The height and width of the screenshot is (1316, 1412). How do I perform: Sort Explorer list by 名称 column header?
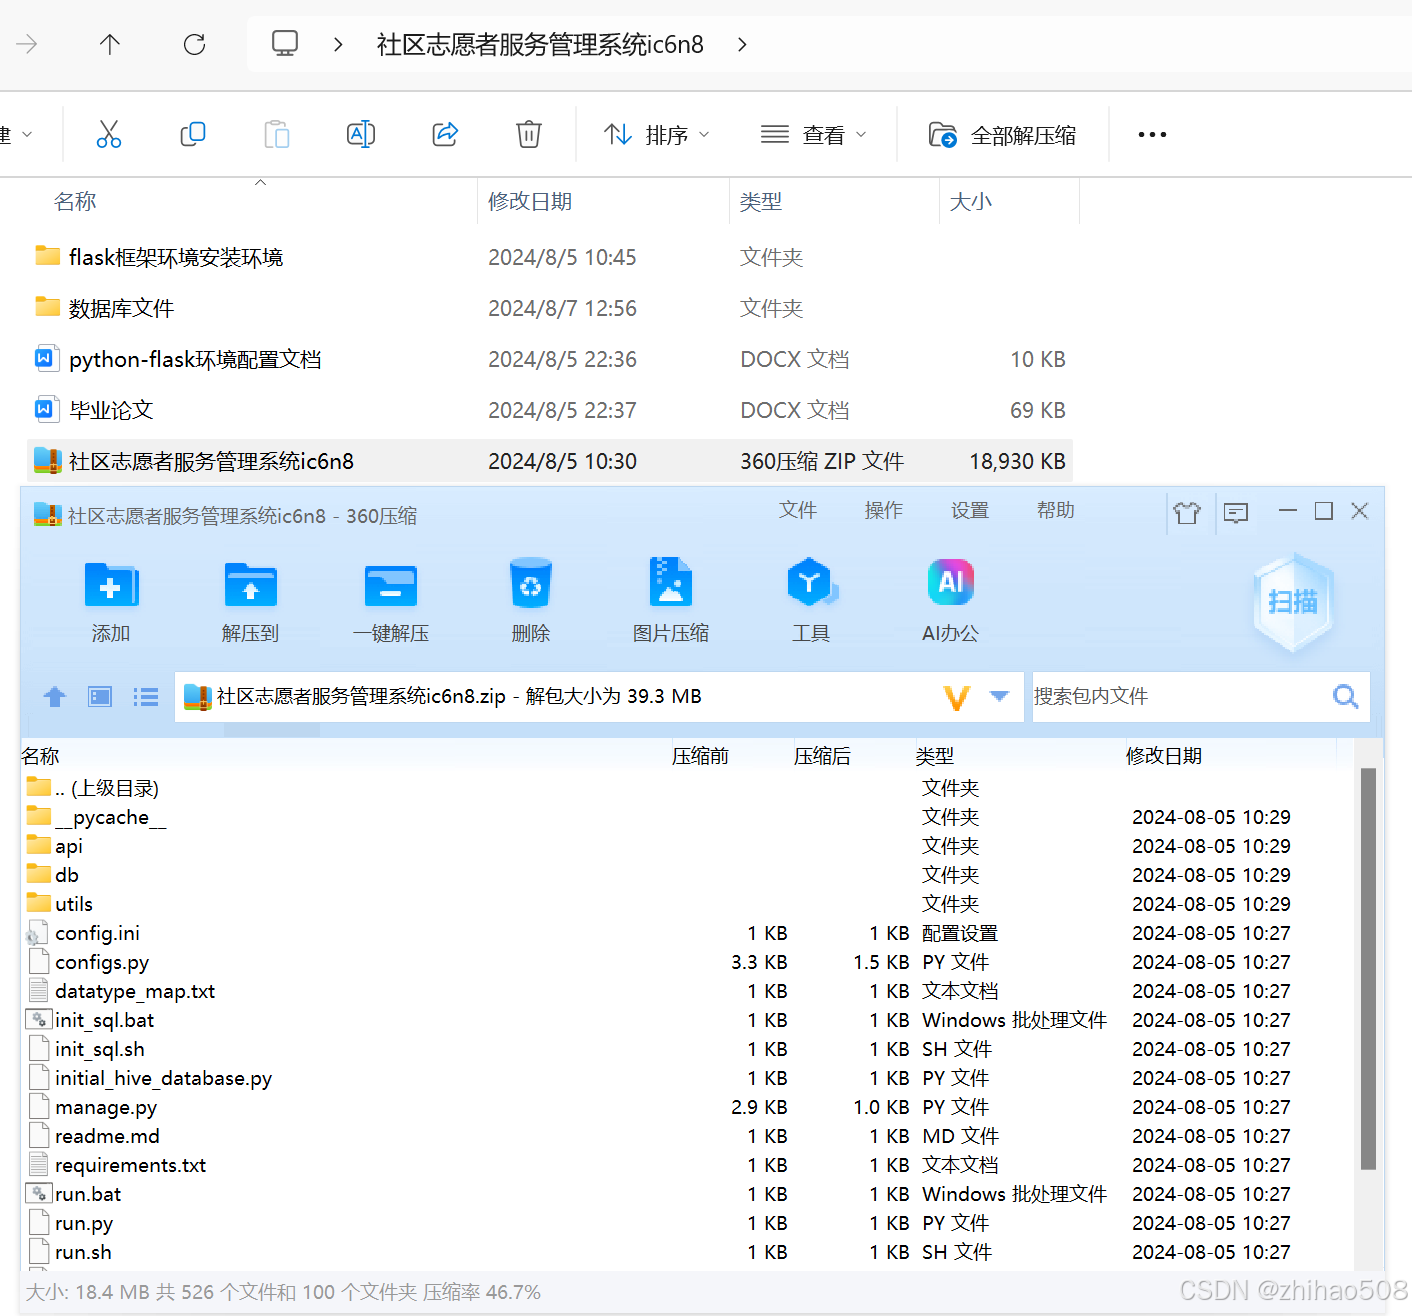[75, 201]
